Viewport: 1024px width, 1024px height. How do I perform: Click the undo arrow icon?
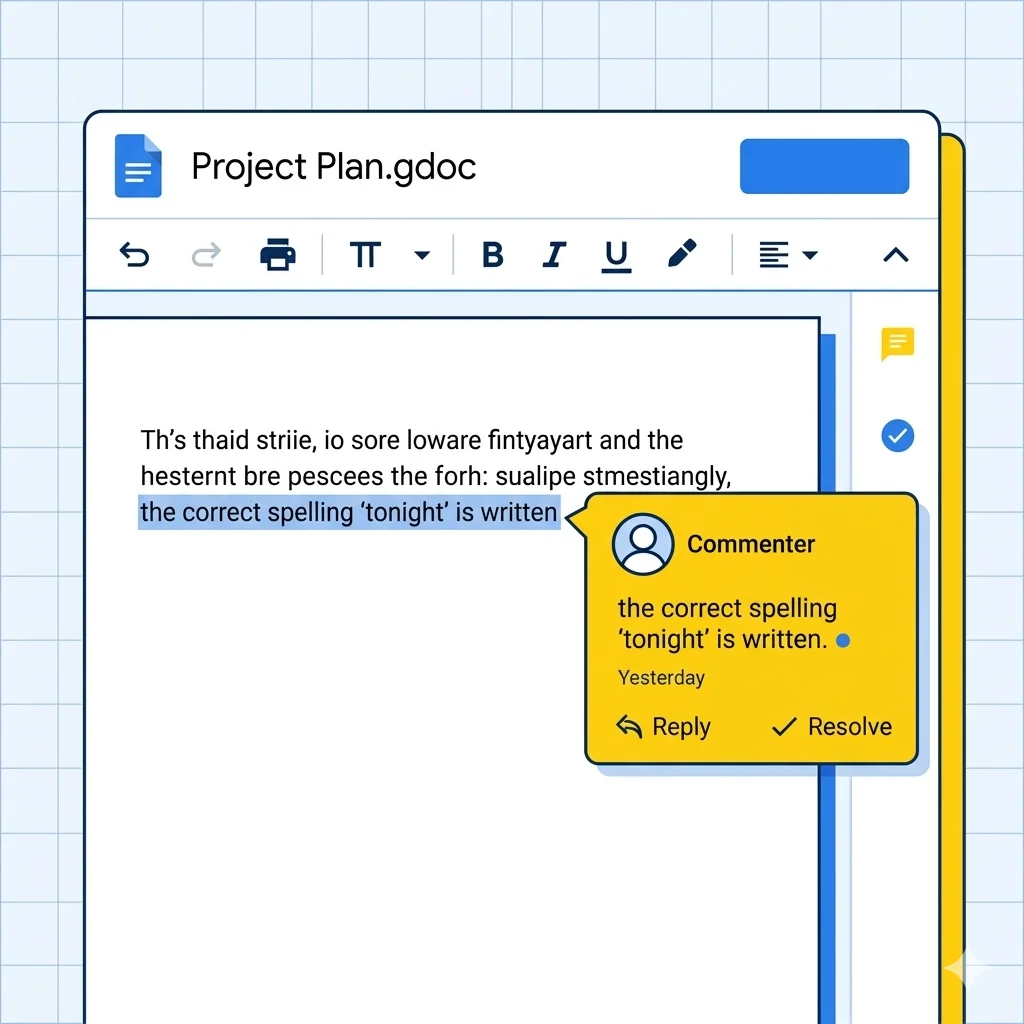pyautogui.click(x=134, y=255)
